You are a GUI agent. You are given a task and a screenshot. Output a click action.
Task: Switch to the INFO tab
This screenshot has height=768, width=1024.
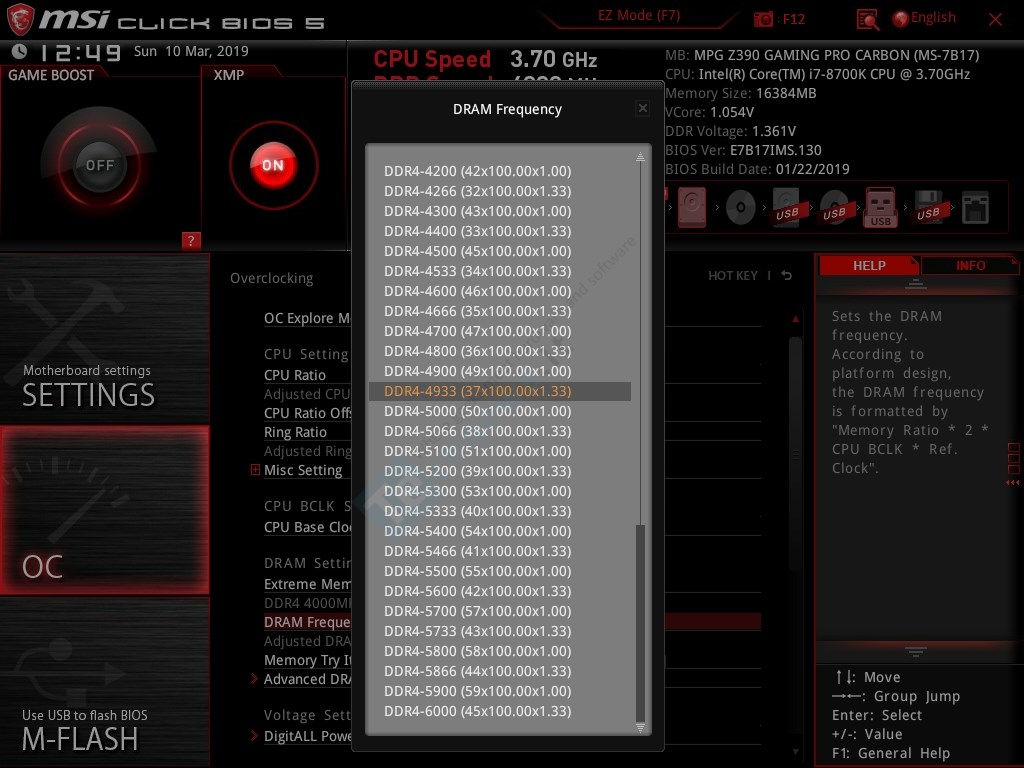click(x=969, y=266)
